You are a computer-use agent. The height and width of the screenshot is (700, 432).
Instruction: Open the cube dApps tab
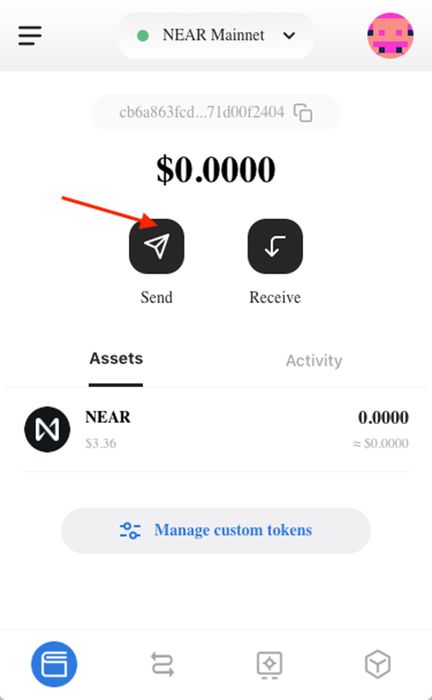[378, 664]
